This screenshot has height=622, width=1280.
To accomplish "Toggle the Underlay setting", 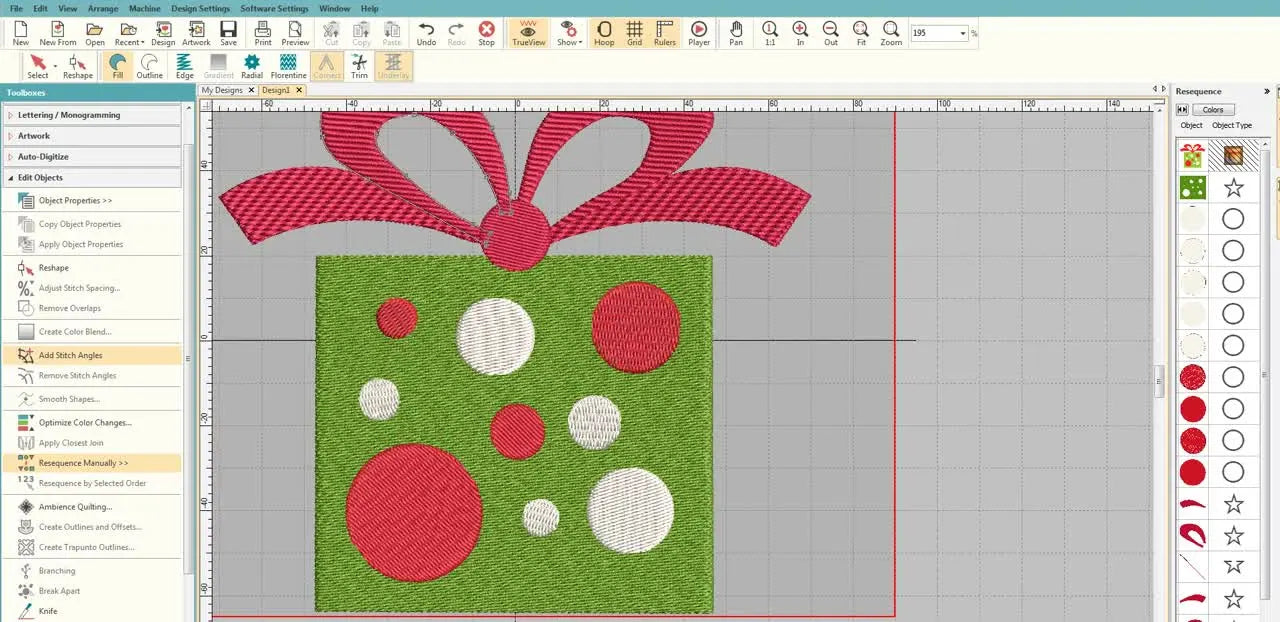I will [394, 66].
